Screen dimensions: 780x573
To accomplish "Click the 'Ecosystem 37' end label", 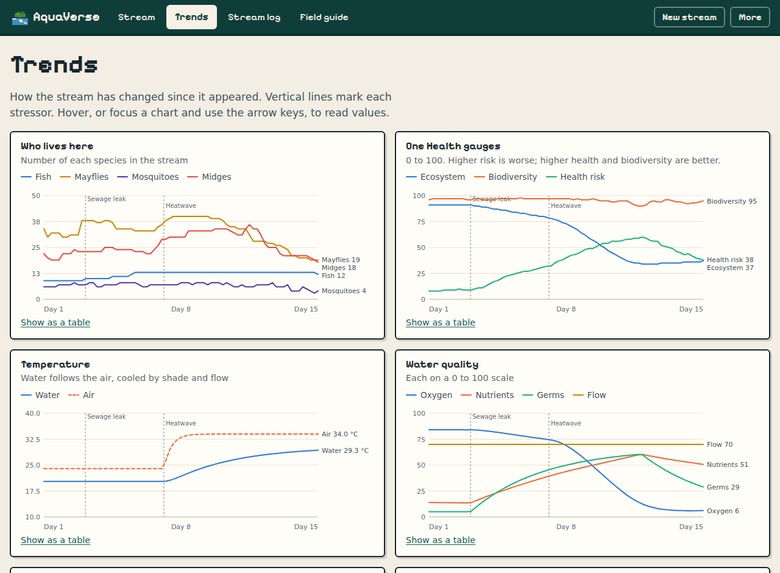I will pyautogui.click(x=730, y=268).
